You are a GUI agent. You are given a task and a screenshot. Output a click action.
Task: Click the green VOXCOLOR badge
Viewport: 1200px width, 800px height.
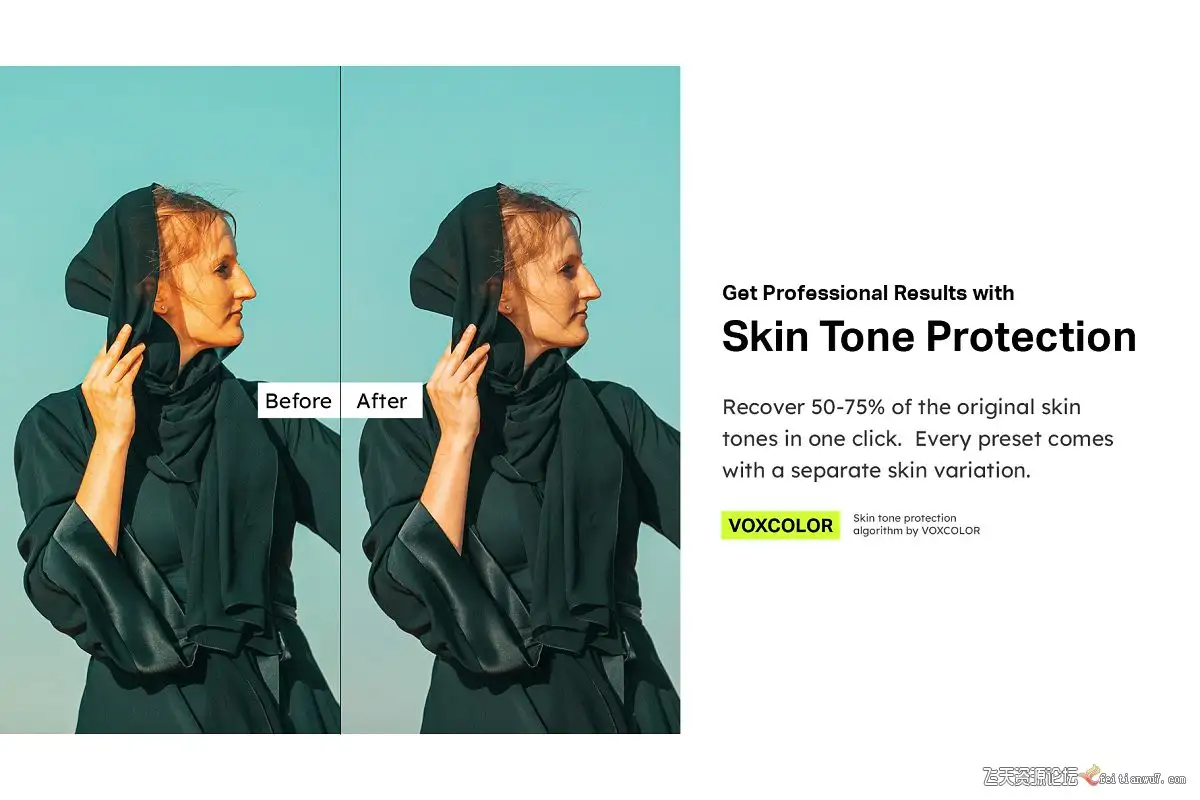(x=780, y=525)
